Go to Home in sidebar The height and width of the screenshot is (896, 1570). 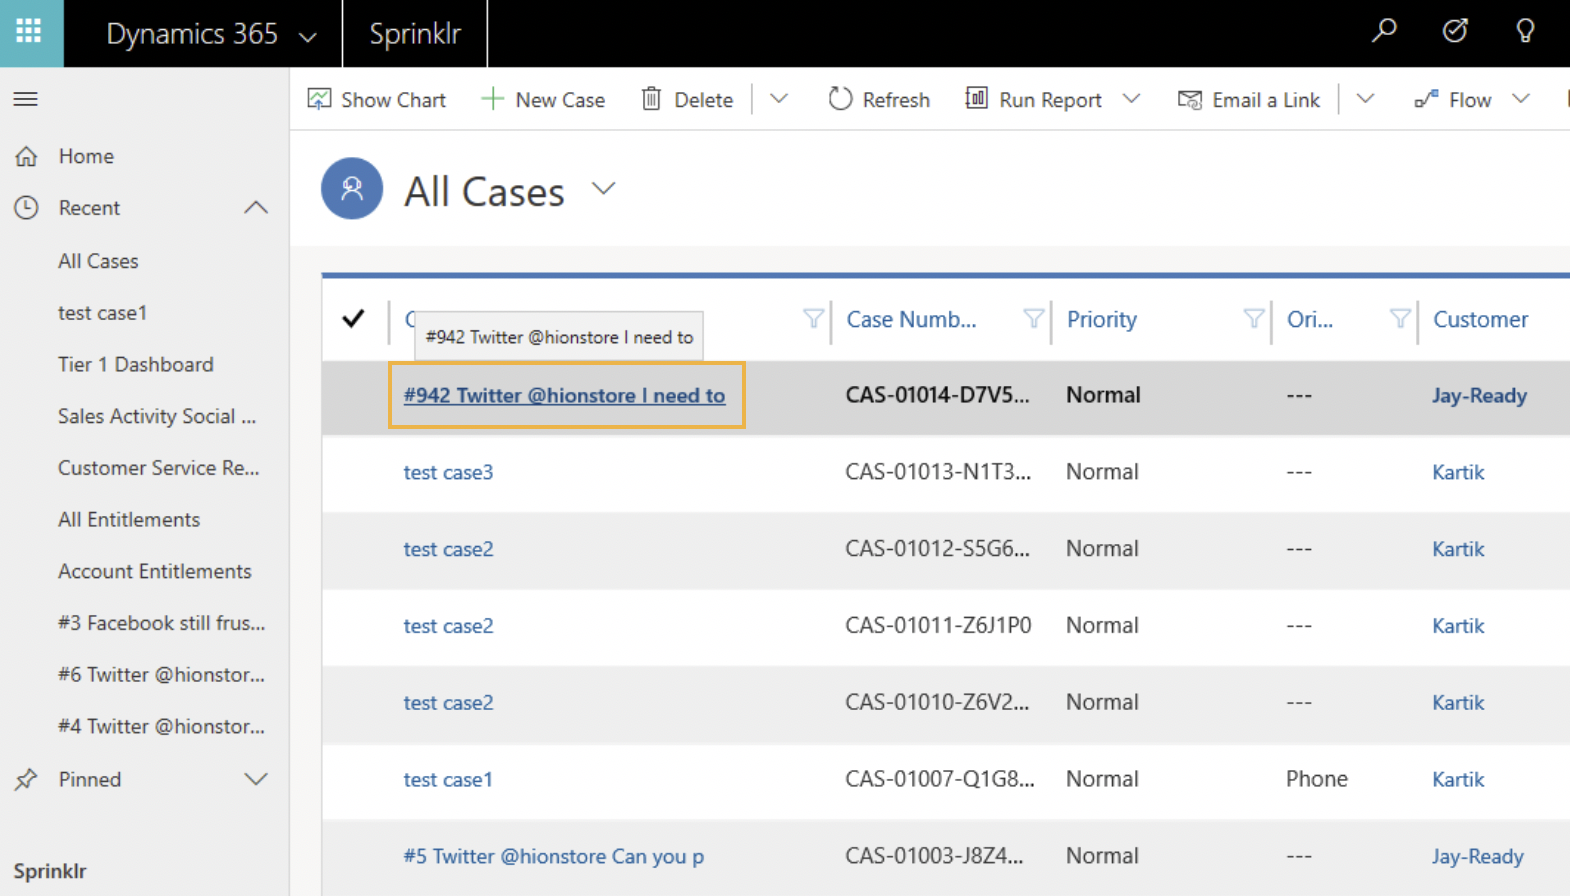[x=86, y=156]
